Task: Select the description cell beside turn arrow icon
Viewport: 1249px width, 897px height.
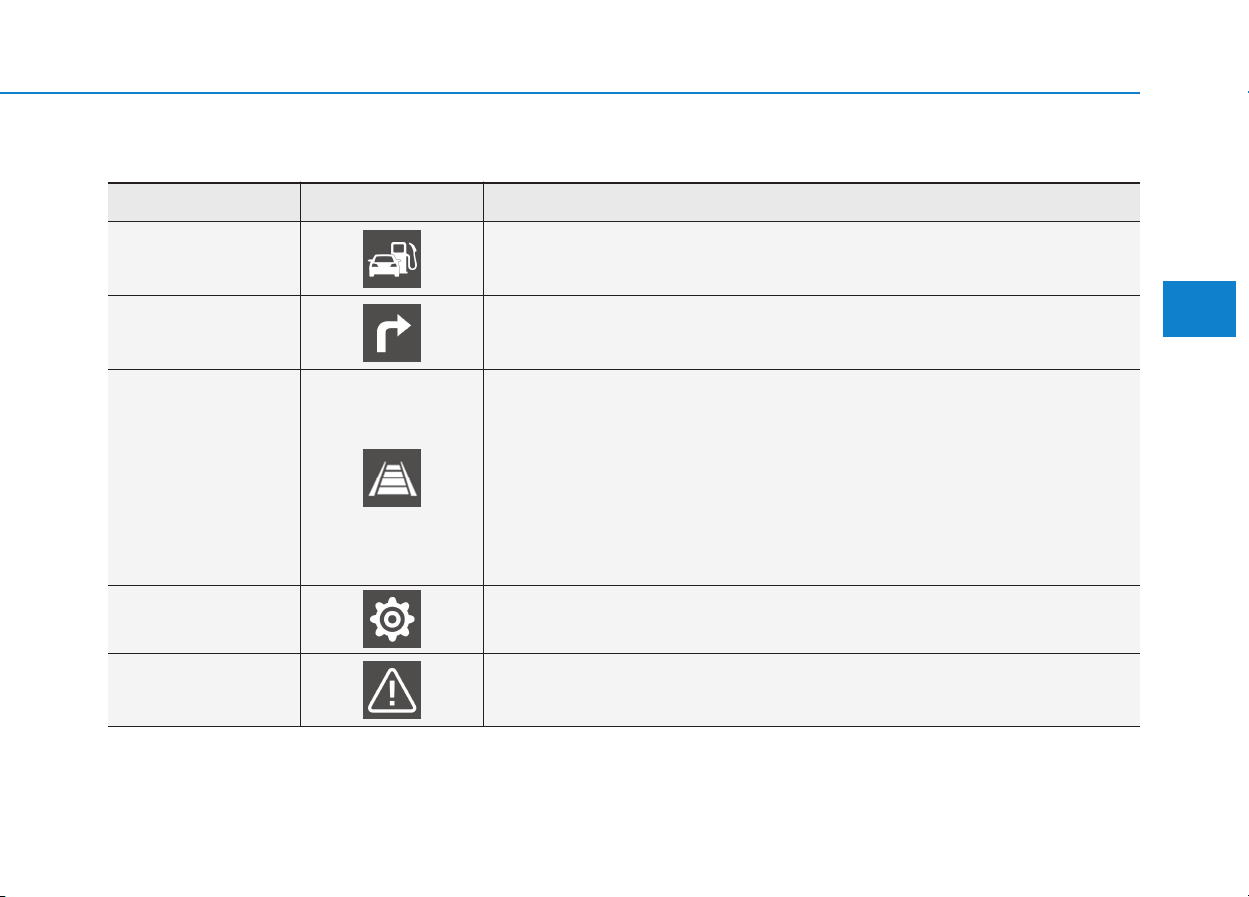Action: coord(811,332)
